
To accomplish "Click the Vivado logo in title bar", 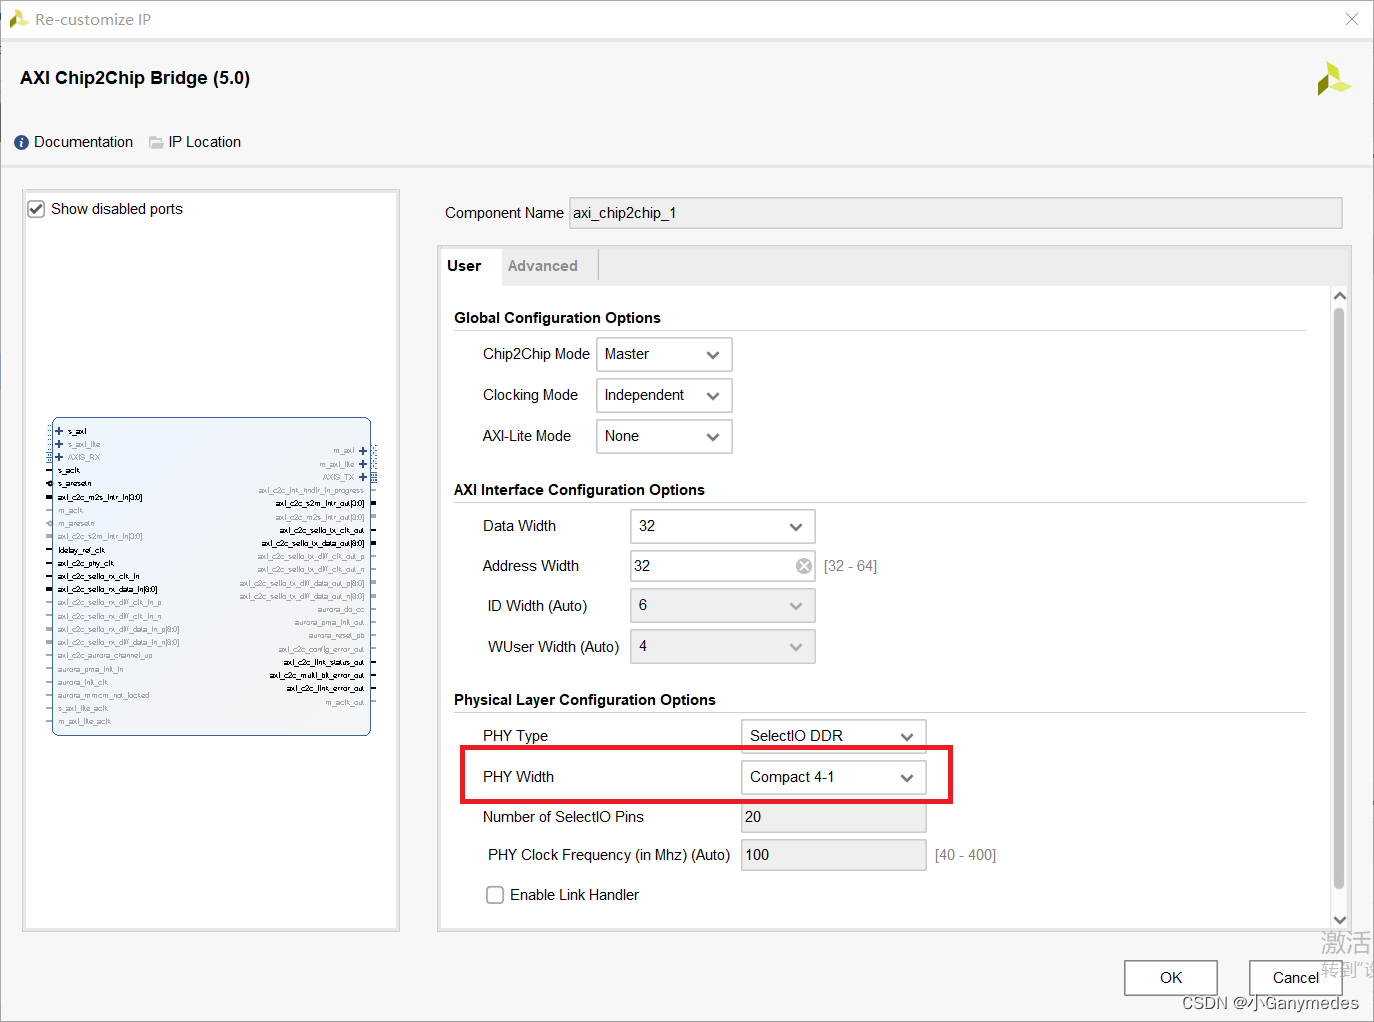I will click(18, 19).
